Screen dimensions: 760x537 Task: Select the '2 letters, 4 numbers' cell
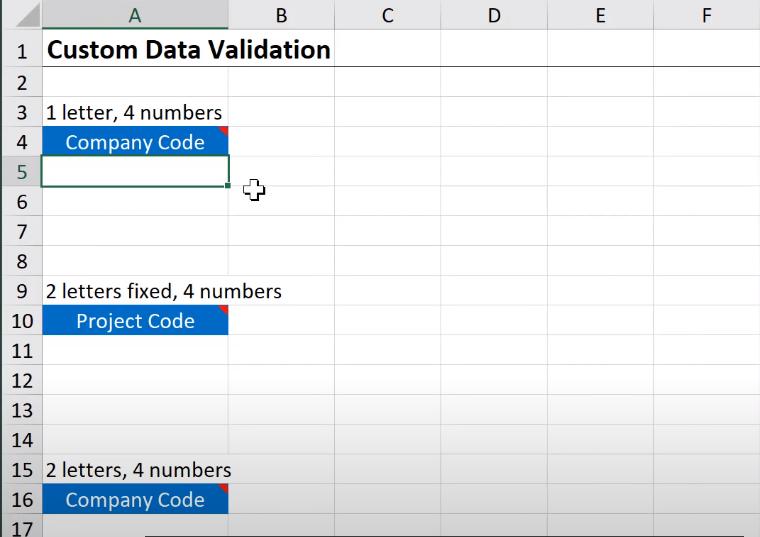(135, 470)
